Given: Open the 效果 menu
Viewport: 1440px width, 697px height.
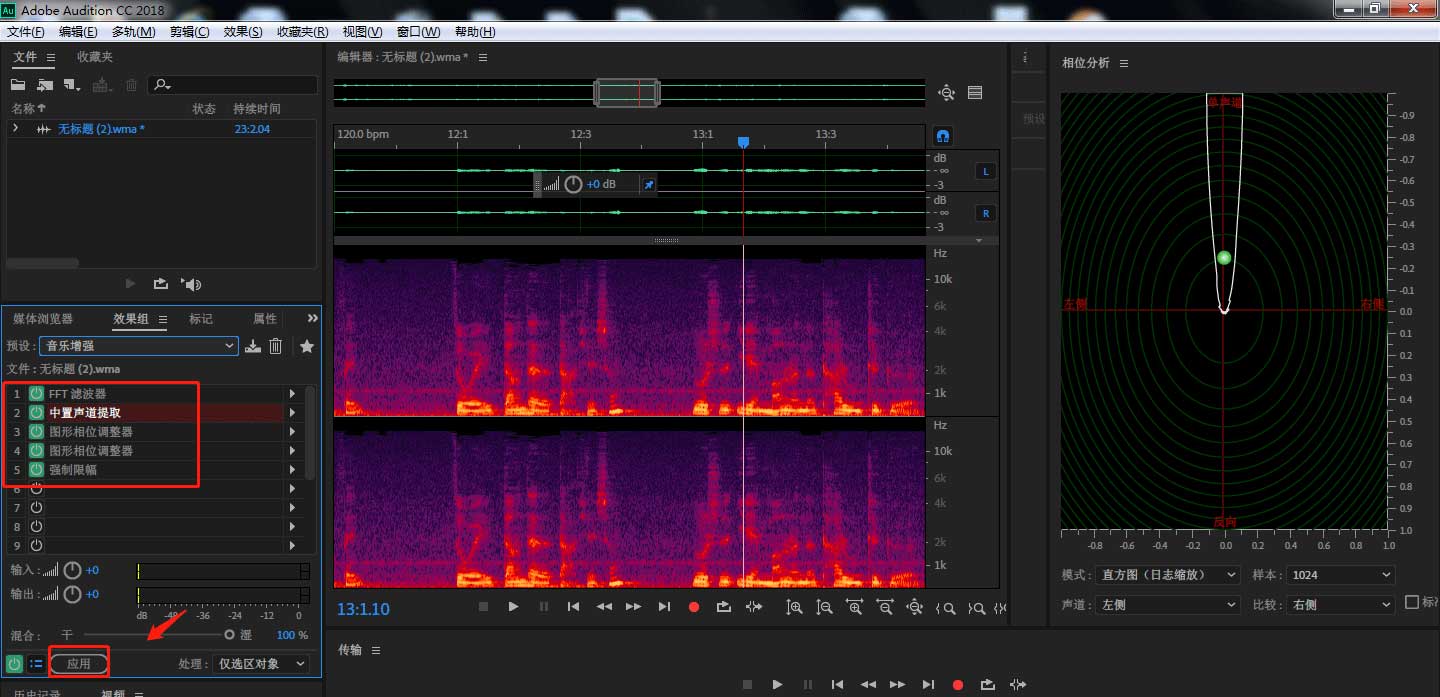Looking at the screenshot, I should 241,31.
